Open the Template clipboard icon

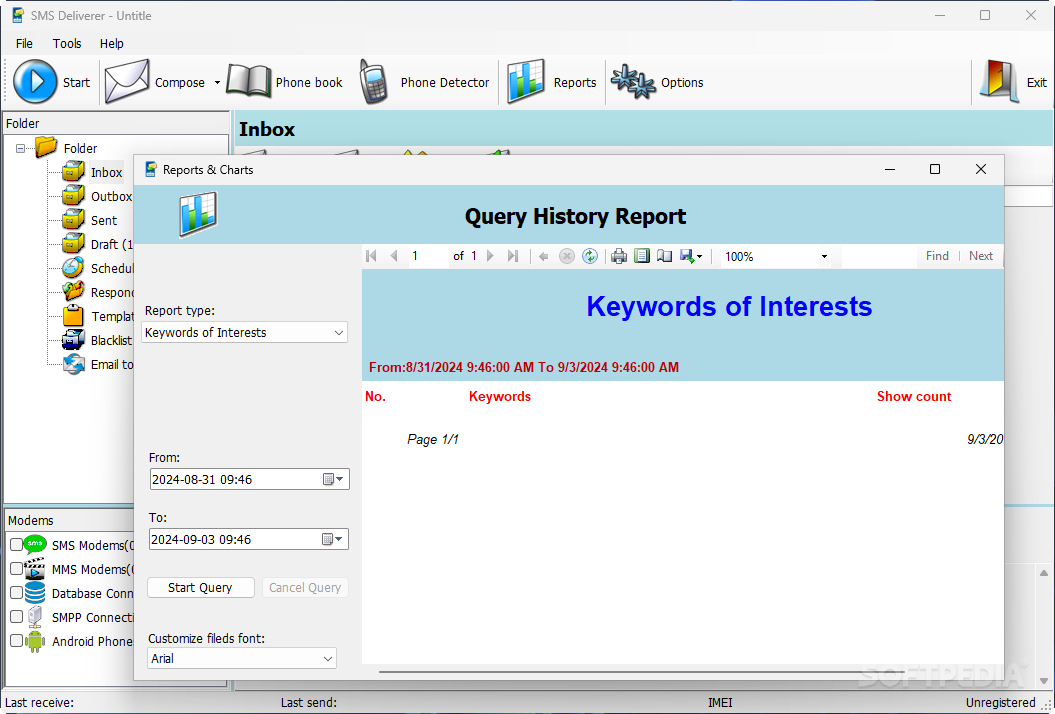click(x=73, y=316)
